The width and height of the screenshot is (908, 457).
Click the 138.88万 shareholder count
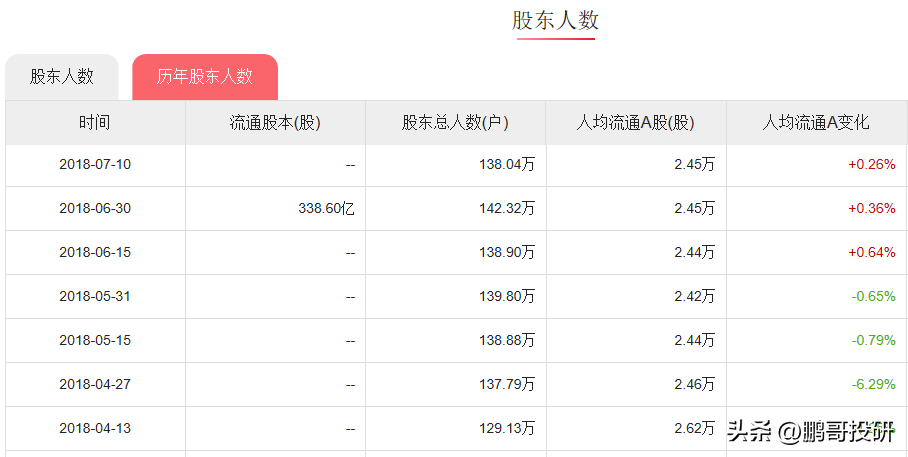(507, 341)
